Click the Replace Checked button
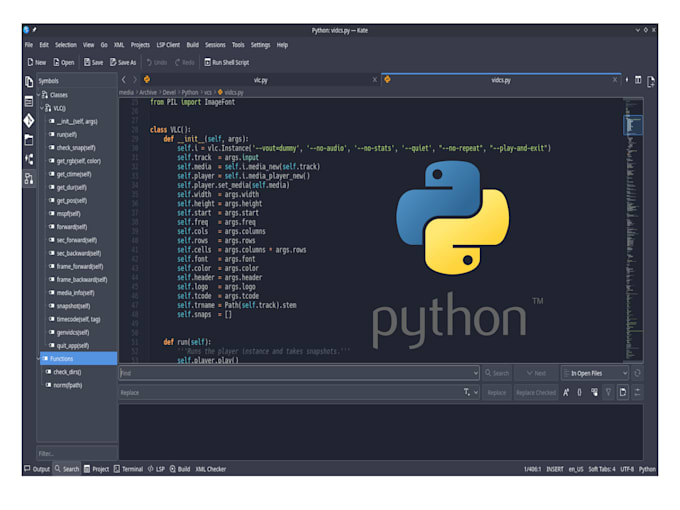 pos(535,393)
